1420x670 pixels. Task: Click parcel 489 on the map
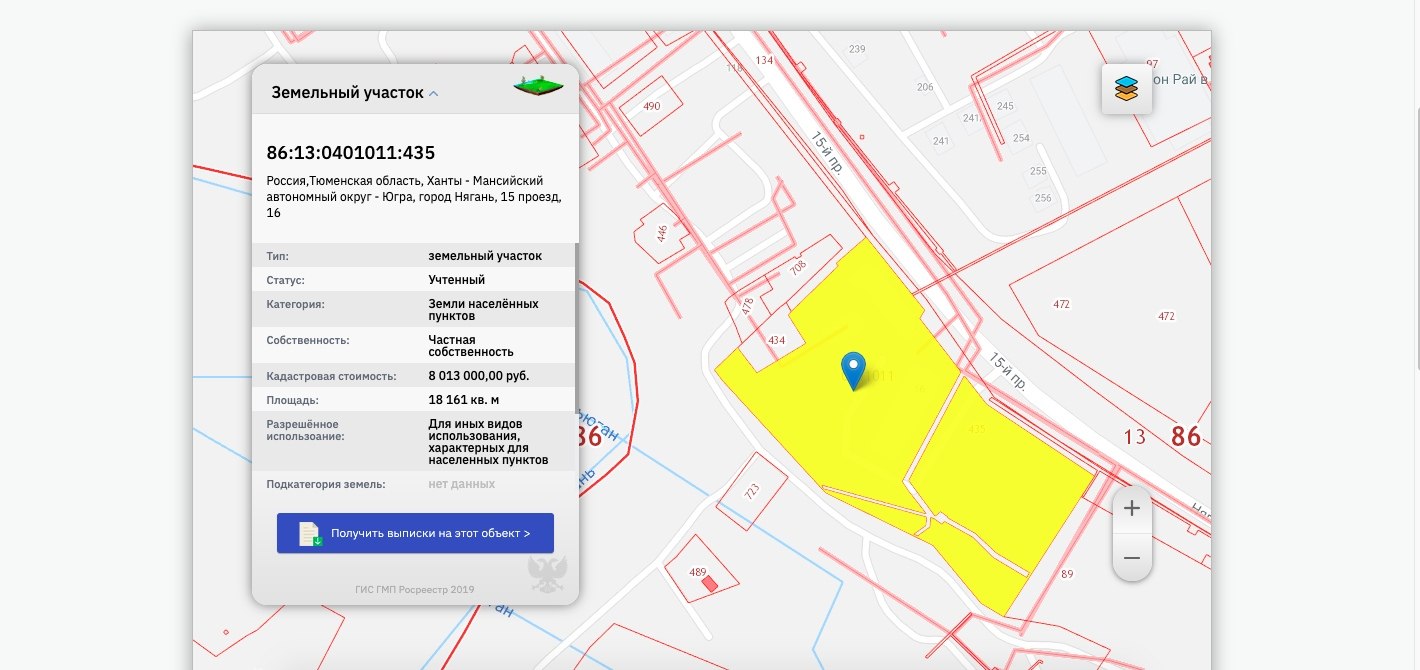(x=698, y=572)
